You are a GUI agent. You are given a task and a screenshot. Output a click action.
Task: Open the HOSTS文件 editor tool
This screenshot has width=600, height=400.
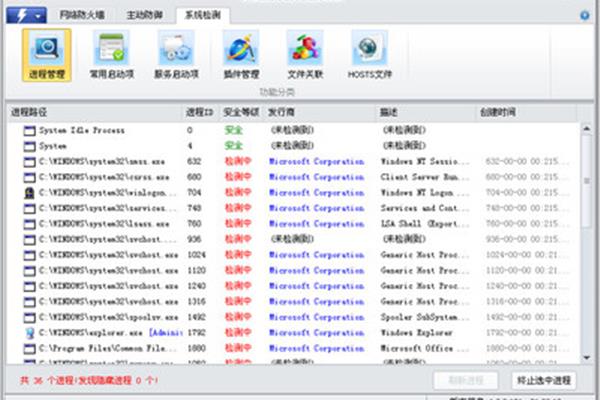click(370, 55)
